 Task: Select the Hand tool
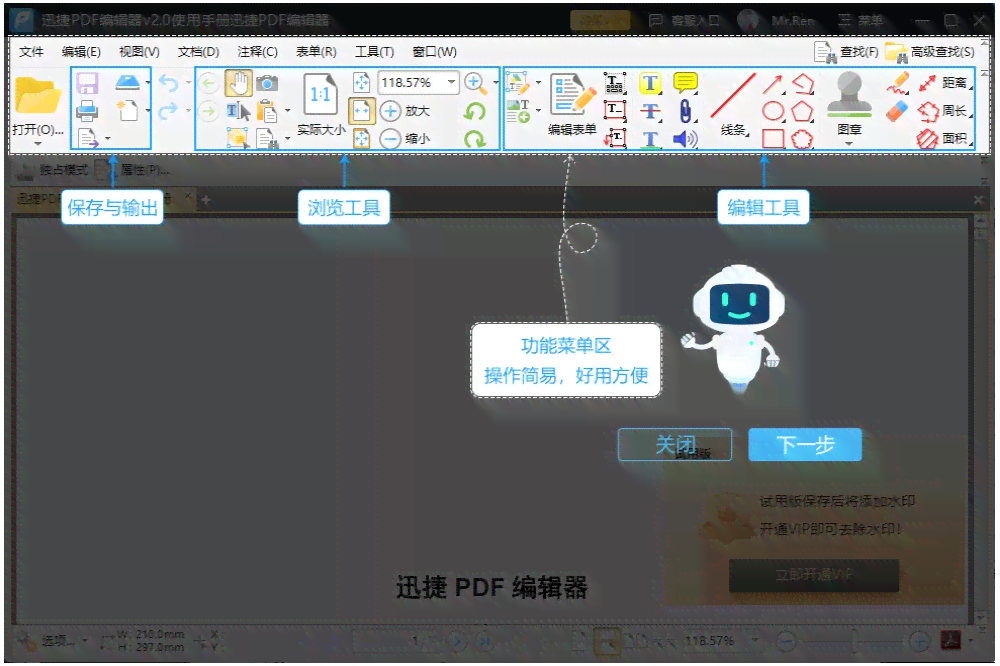click(x=239, y=83)
